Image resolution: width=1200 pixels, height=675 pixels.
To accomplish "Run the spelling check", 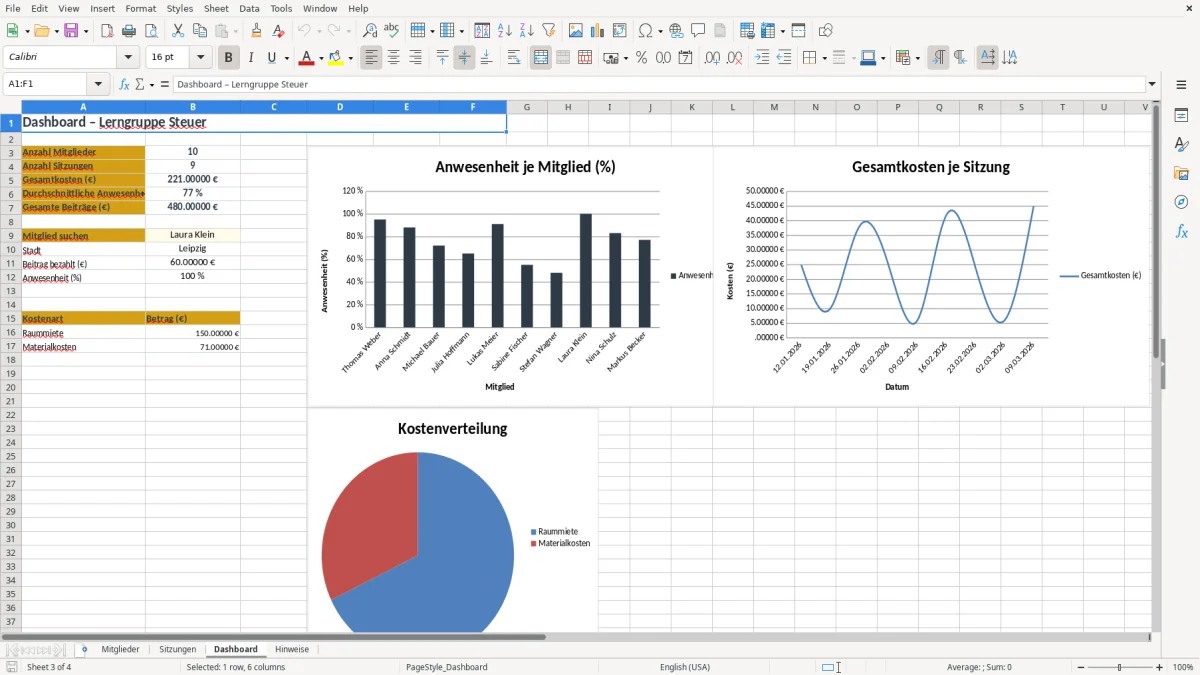I will (392, 31).
